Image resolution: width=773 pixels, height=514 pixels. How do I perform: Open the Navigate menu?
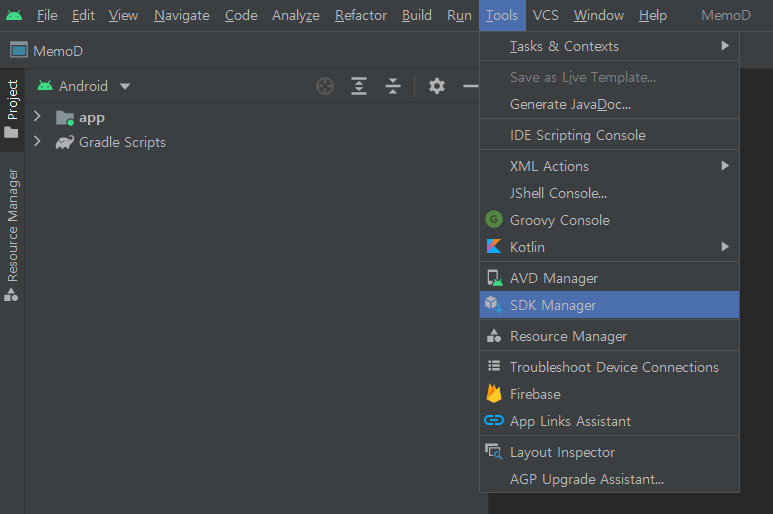tap(181, 16)
